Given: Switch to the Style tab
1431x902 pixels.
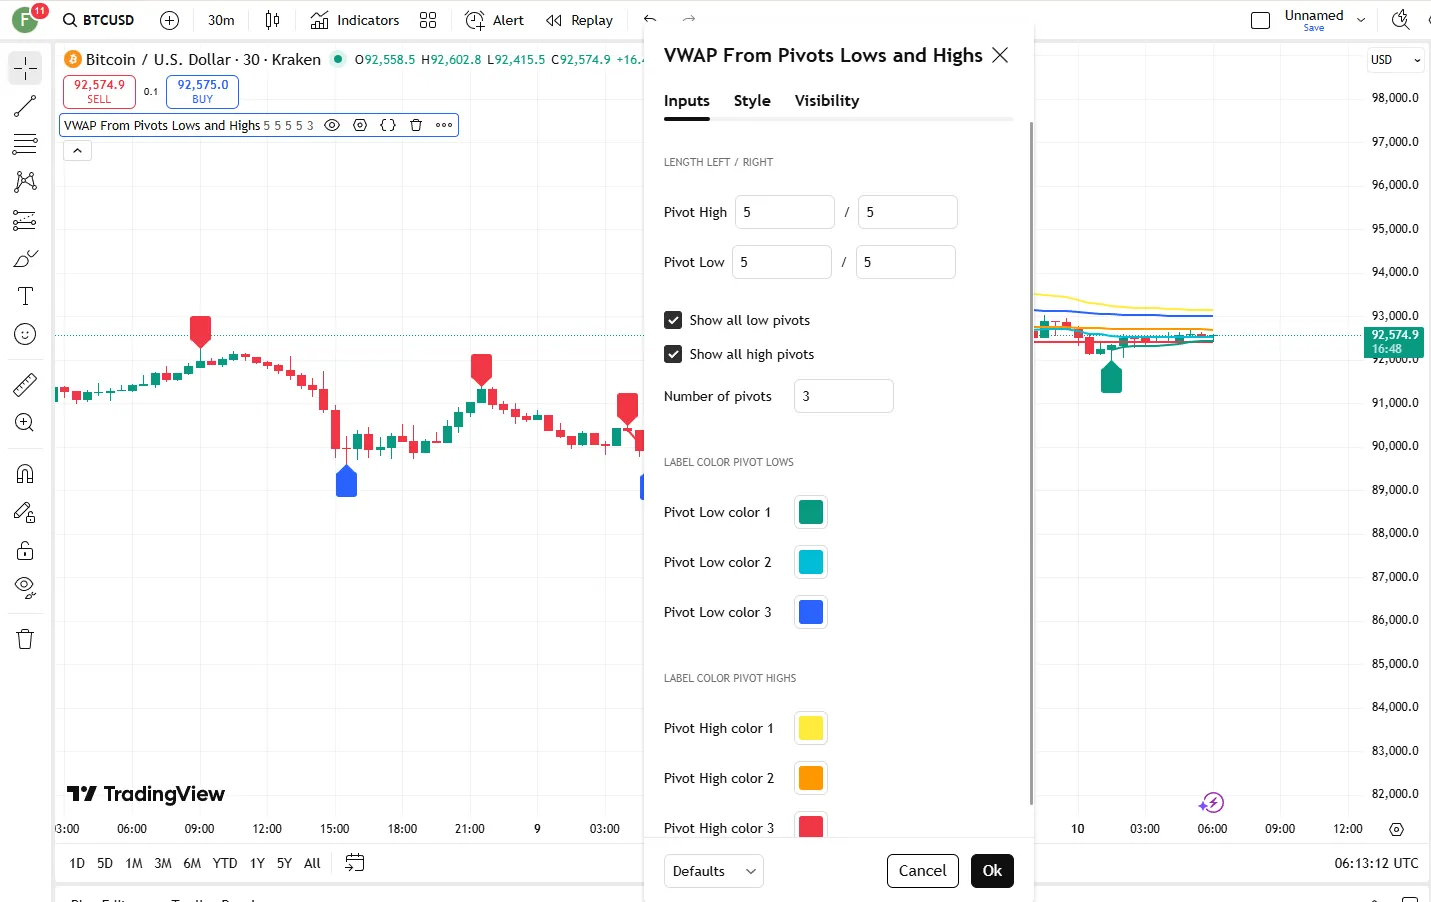Looking at the screenshot, I should pos(752,101).
